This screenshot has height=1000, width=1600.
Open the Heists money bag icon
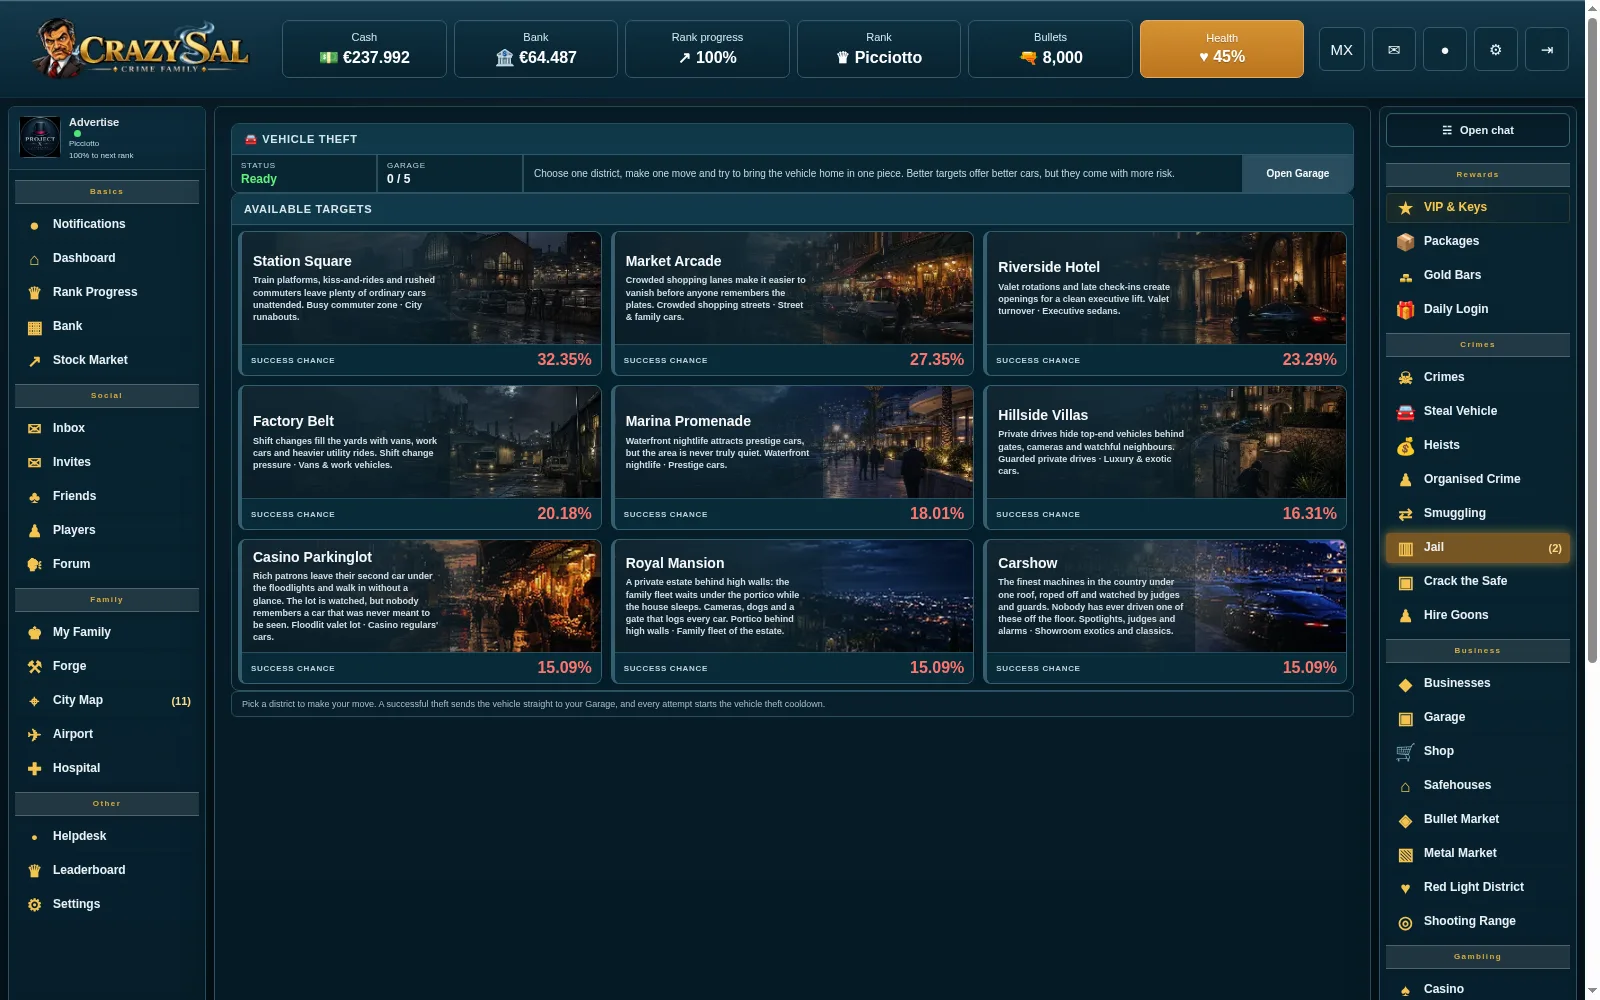[1405, 446]
